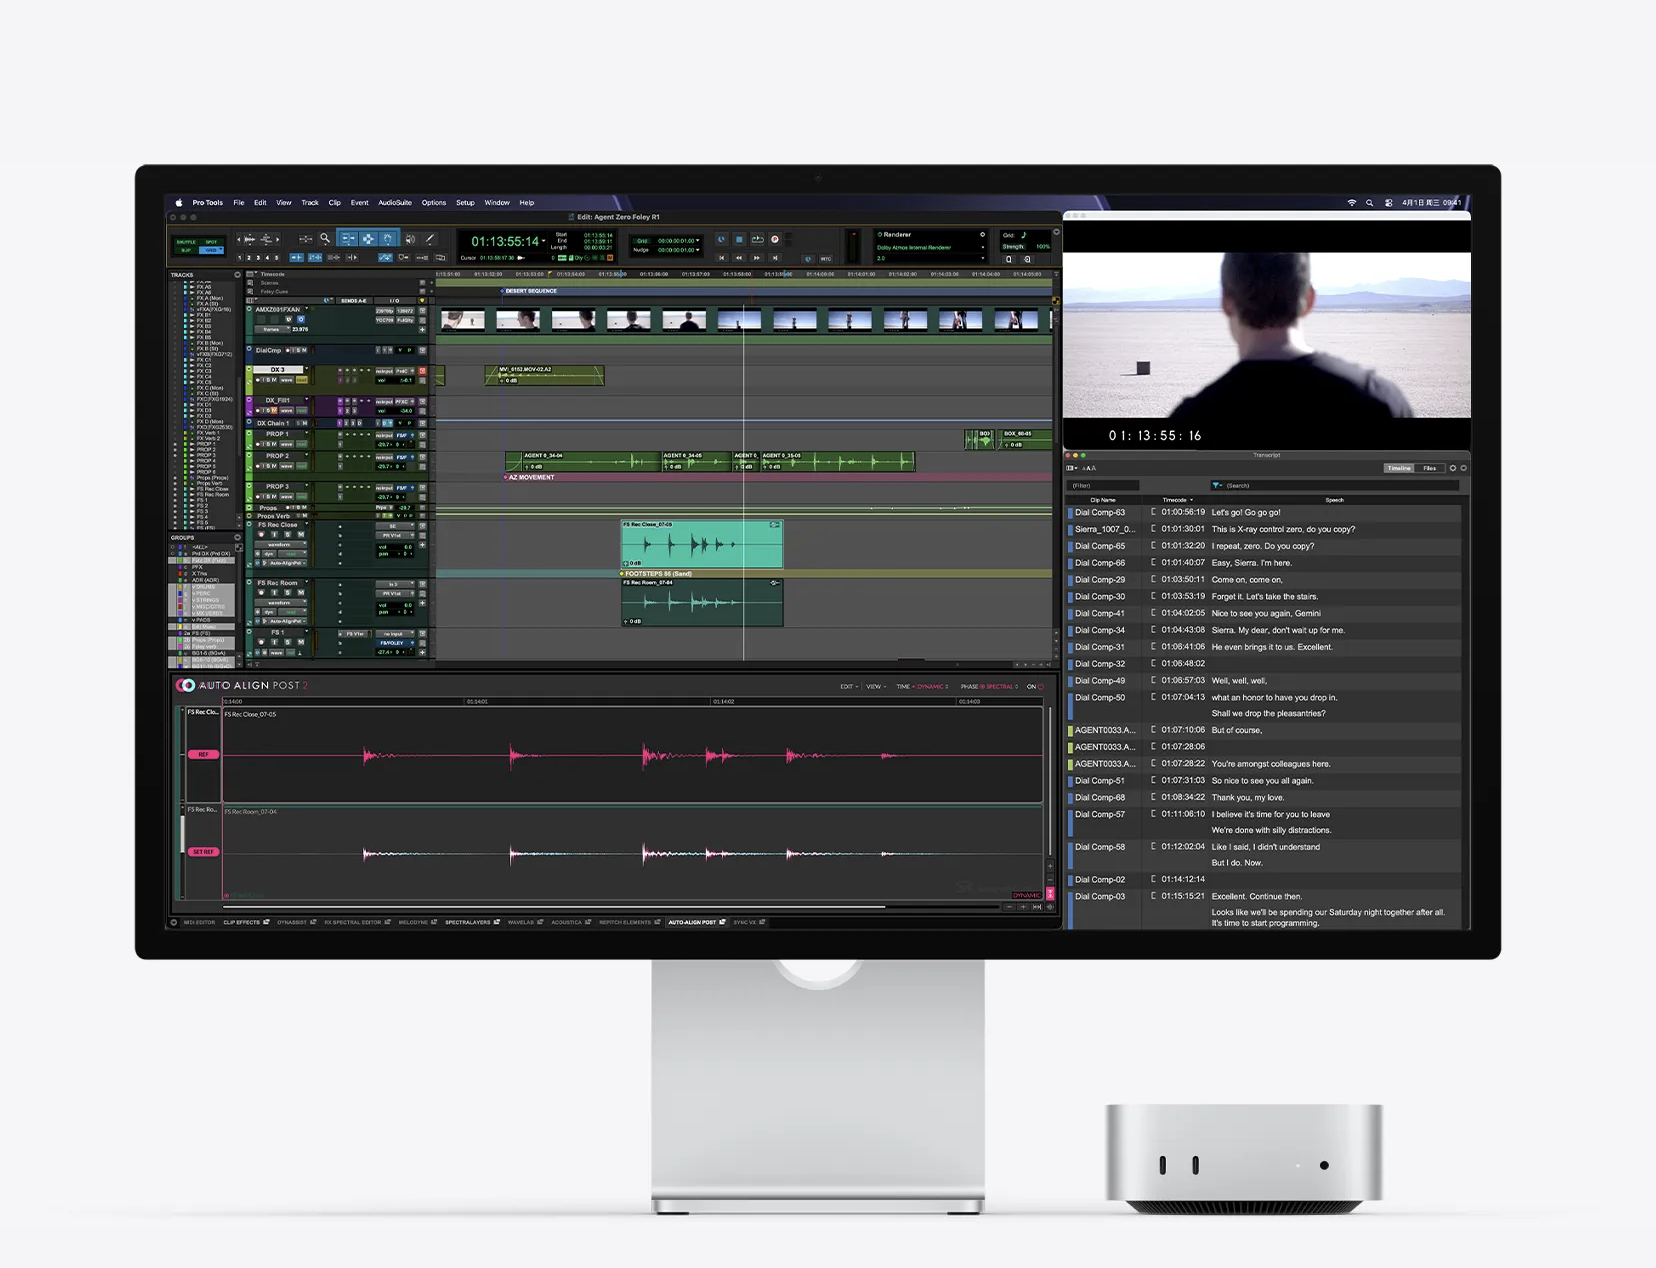Image resolution: width=1656 pixels, height=1268 pixels.
Task: Click the Zoom Toggle icon
Action: [x=306, y=239]
